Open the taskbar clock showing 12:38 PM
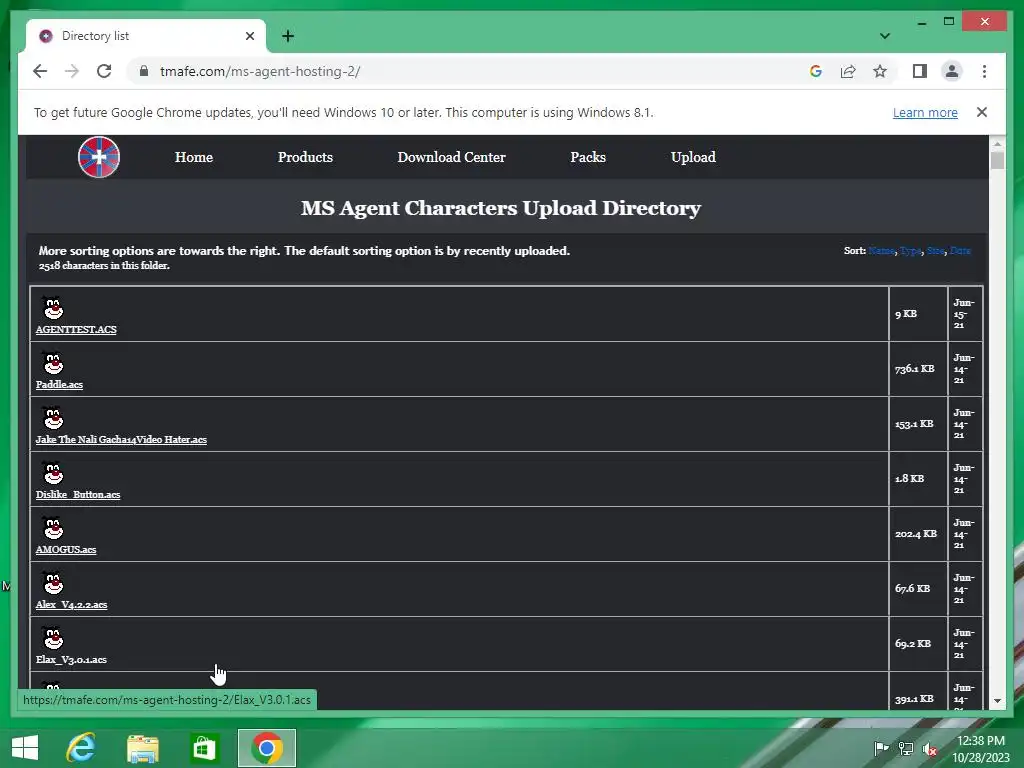 [981, 749]
